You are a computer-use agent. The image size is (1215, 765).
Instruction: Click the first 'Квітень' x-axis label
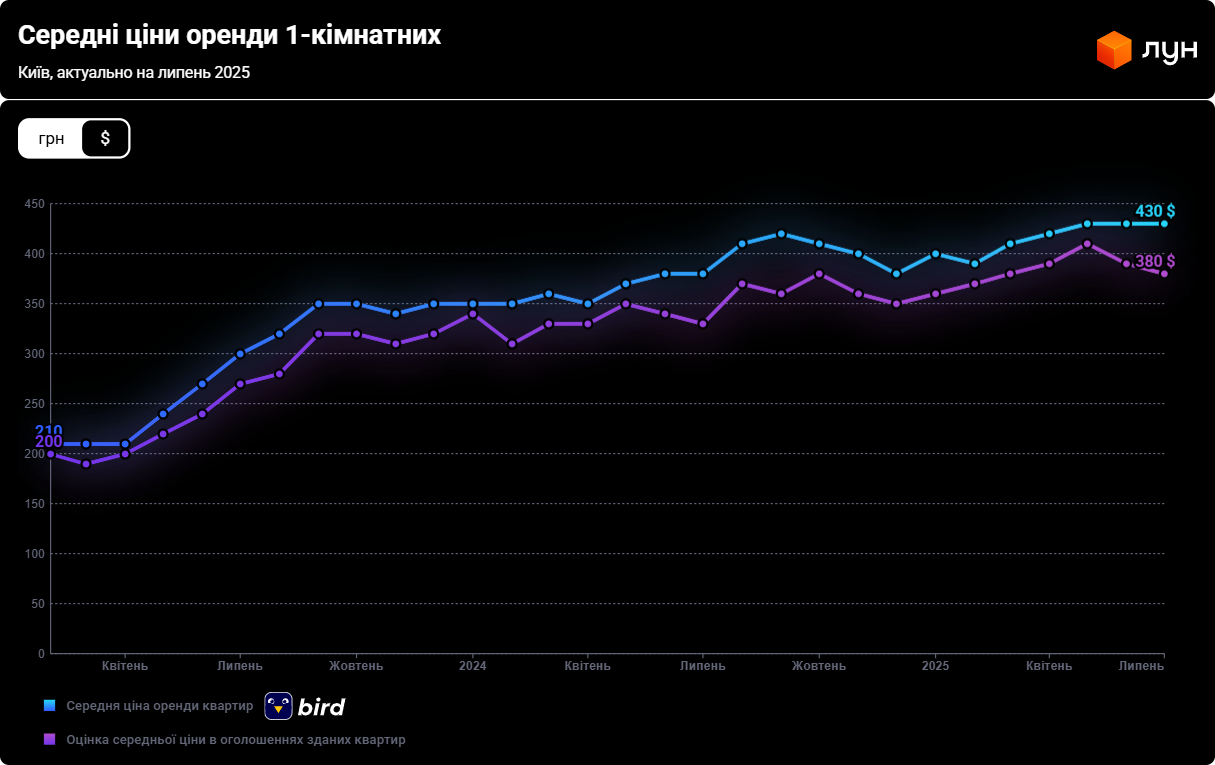(x=125, y=666)
